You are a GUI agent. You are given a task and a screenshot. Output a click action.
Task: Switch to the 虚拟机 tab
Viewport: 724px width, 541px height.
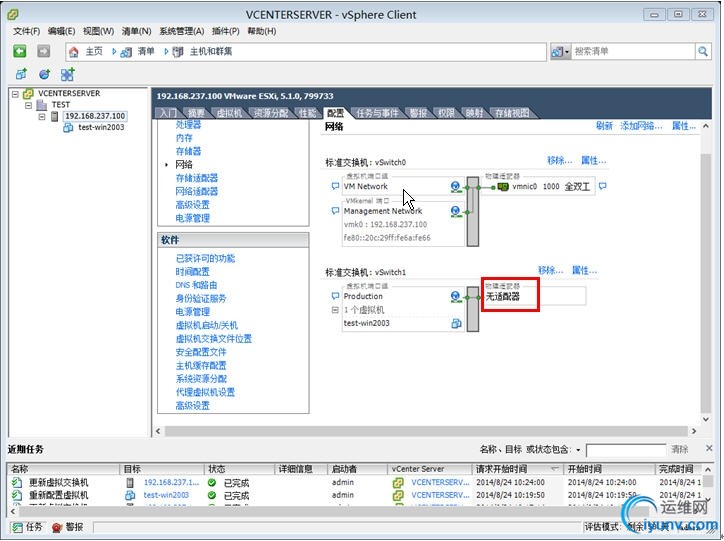229,113
